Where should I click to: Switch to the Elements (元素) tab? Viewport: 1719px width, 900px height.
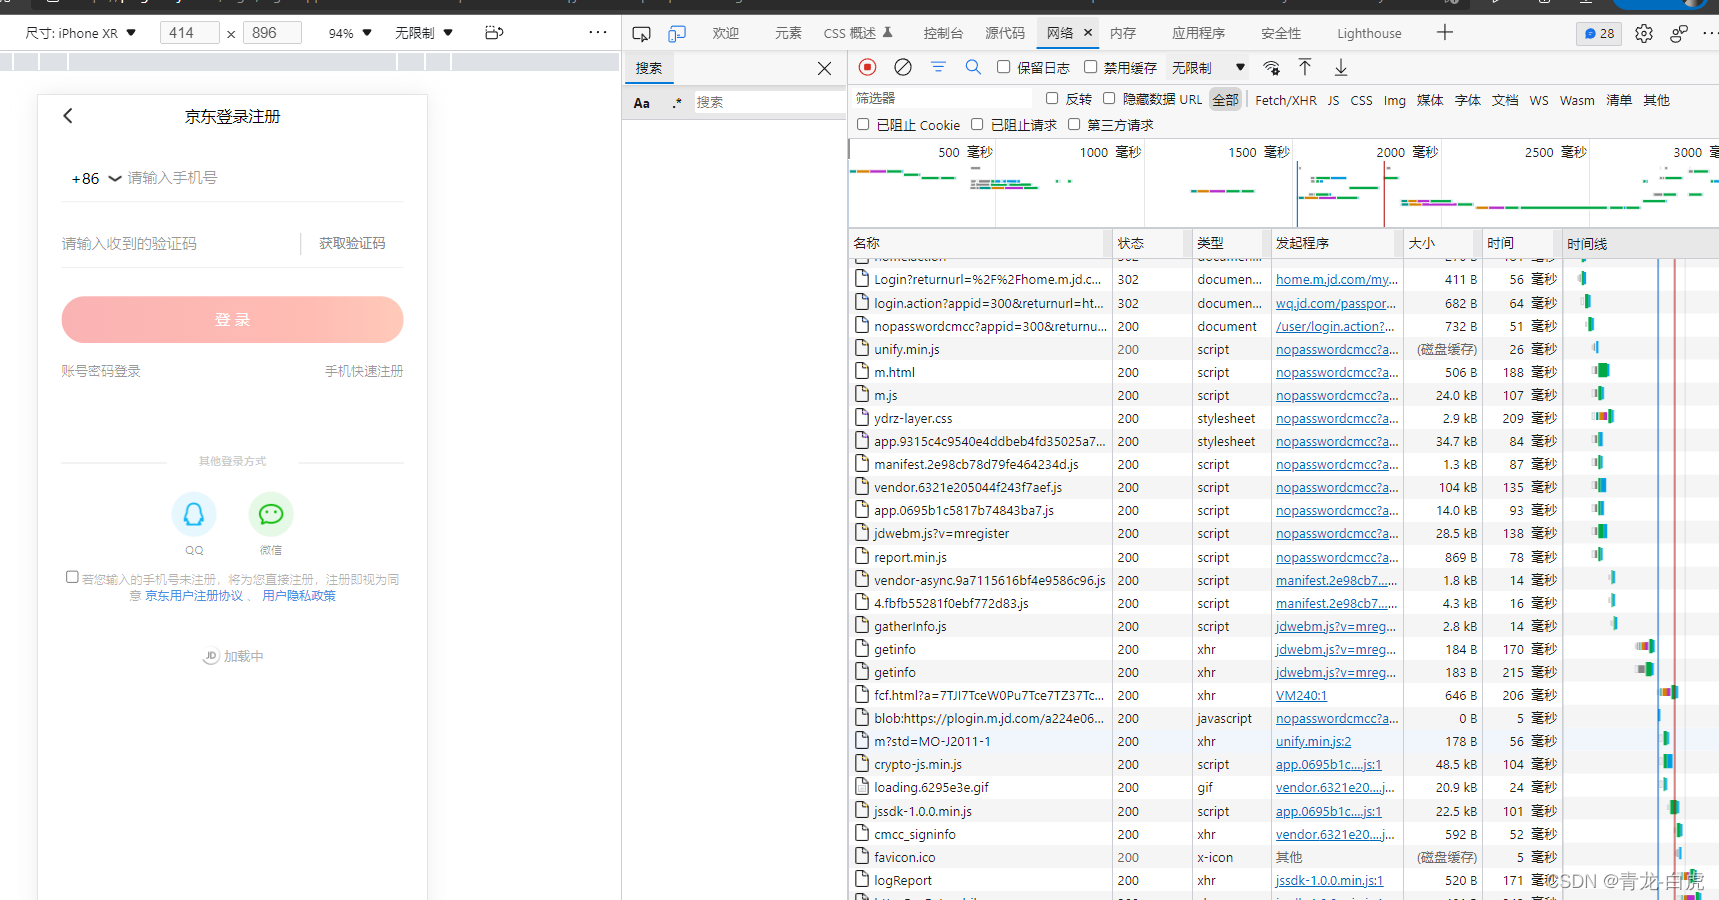pos(788,33)
